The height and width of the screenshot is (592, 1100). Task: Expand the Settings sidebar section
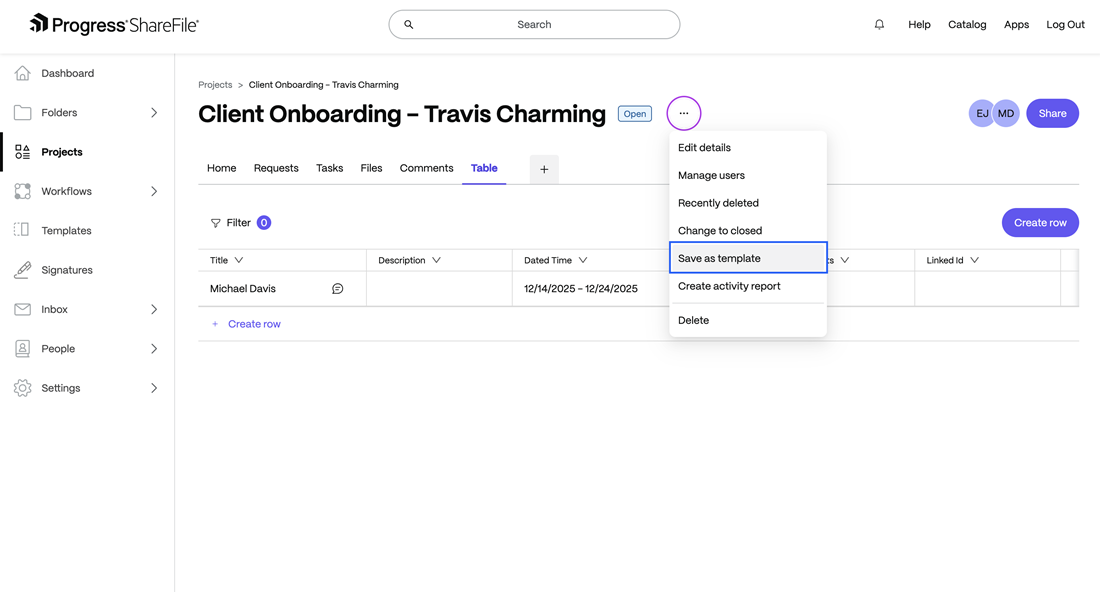click(x=154, y=388)
